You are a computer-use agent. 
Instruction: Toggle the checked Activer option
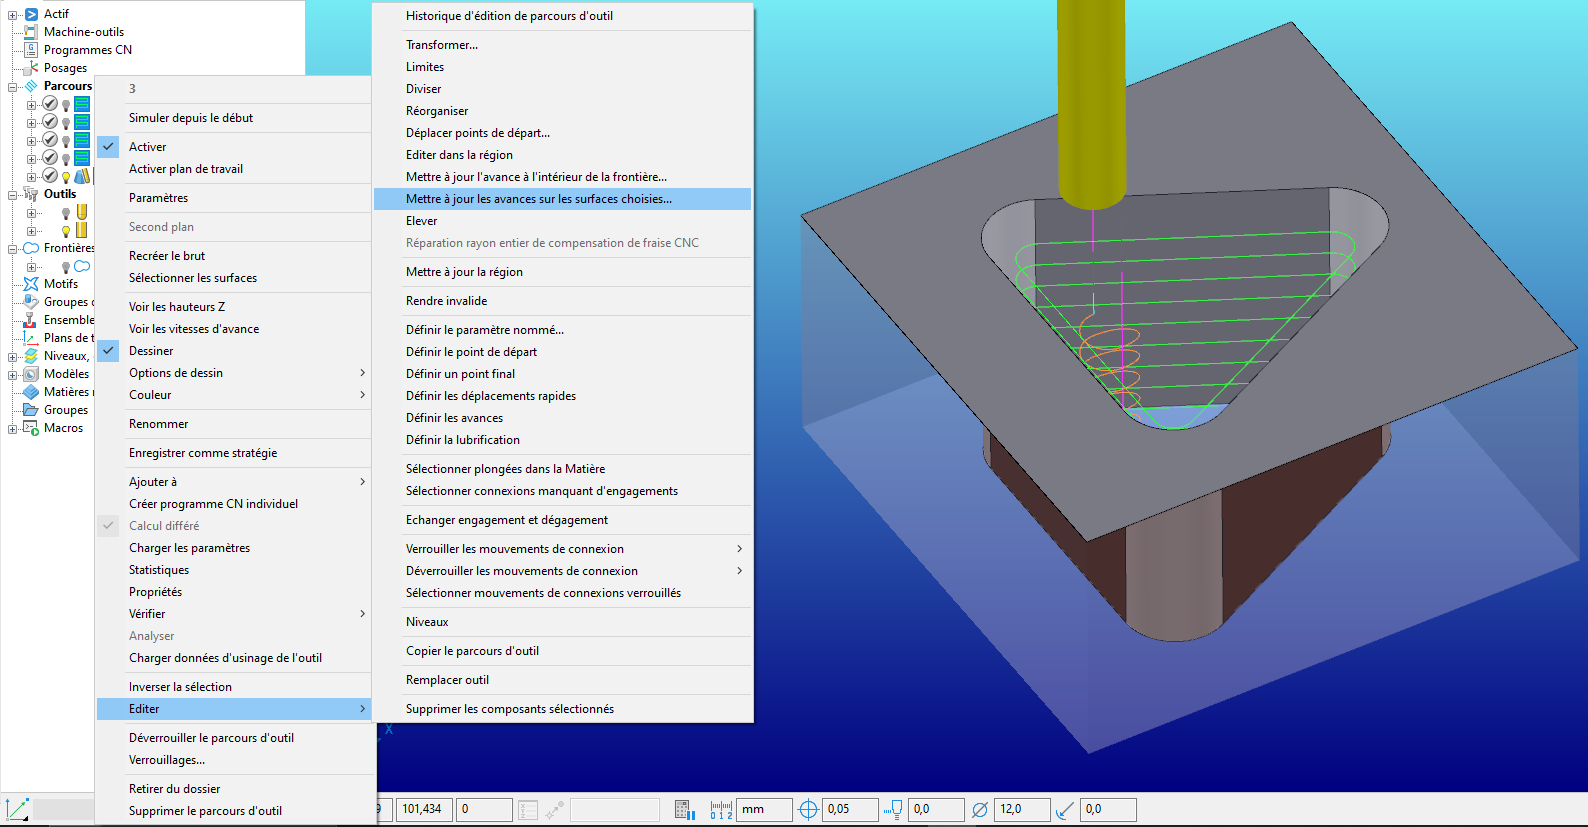click(x=147, y=147)
